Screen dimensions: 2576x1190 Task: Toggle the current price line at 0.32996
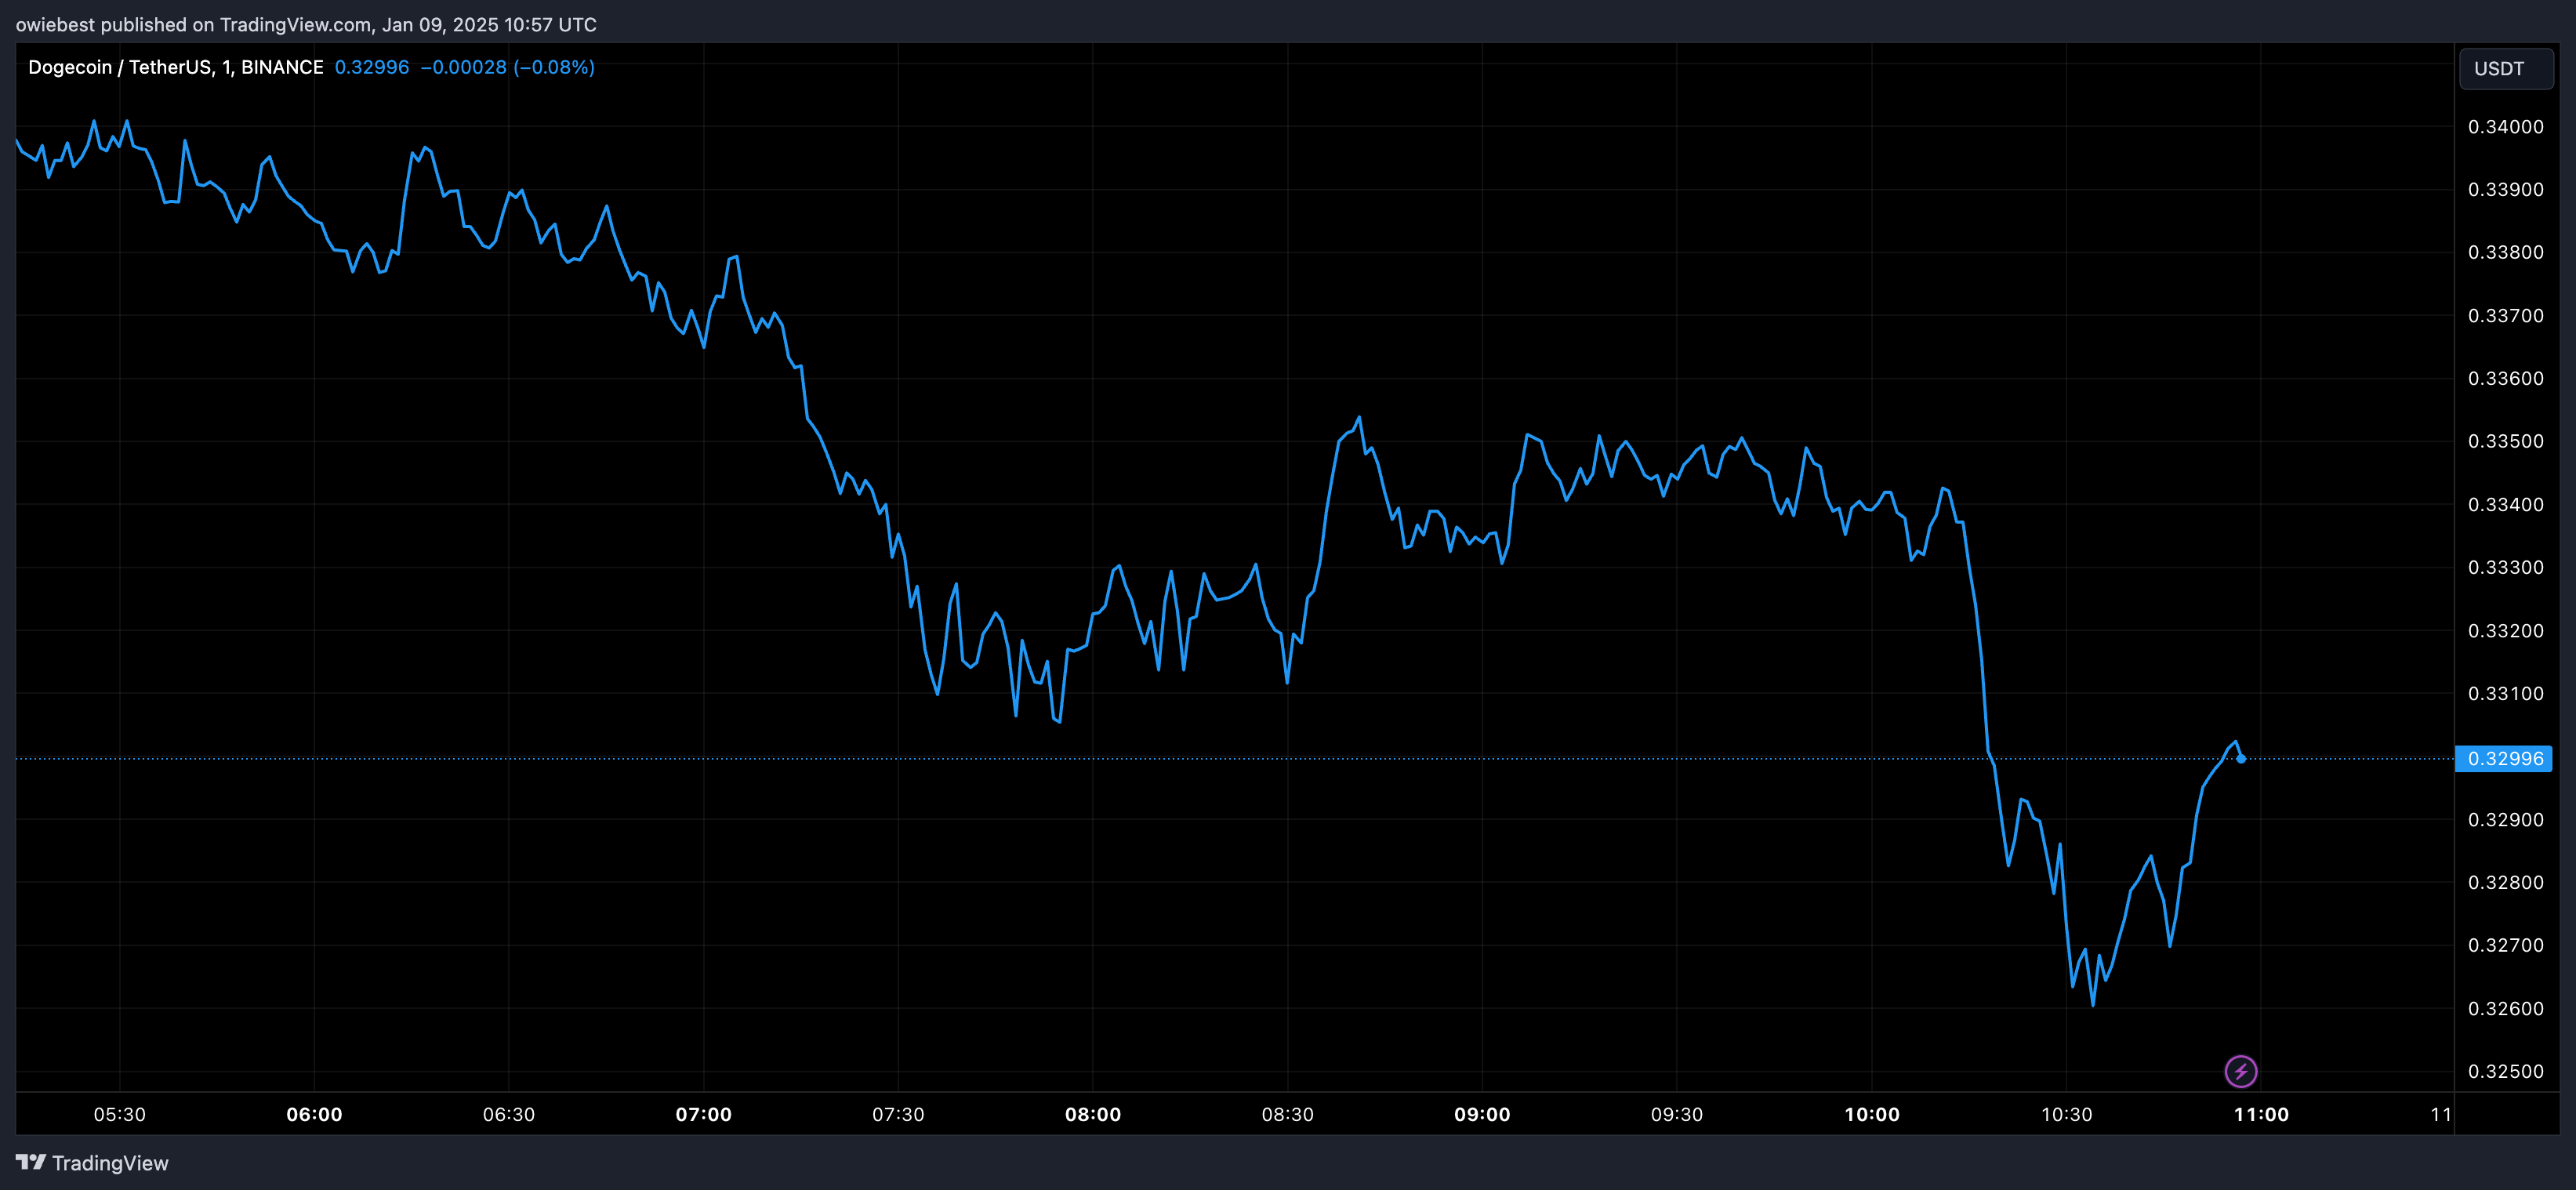pyautogui.click(x=1200, y=759)
